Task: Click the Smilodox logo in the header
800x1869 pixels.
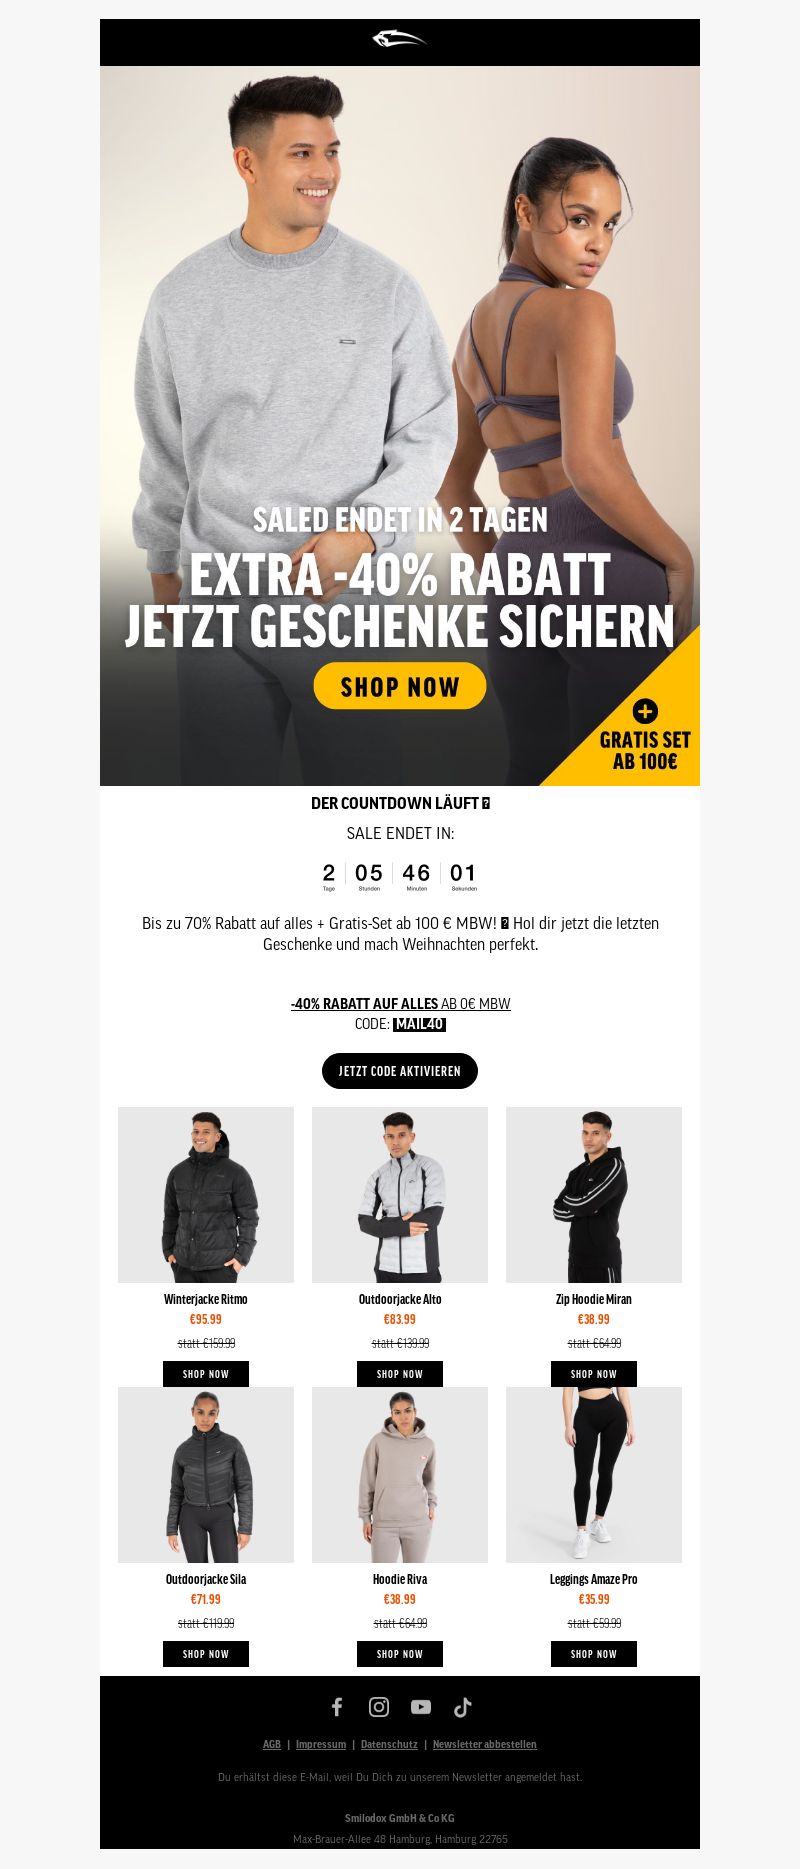Action: pos(400,39)
